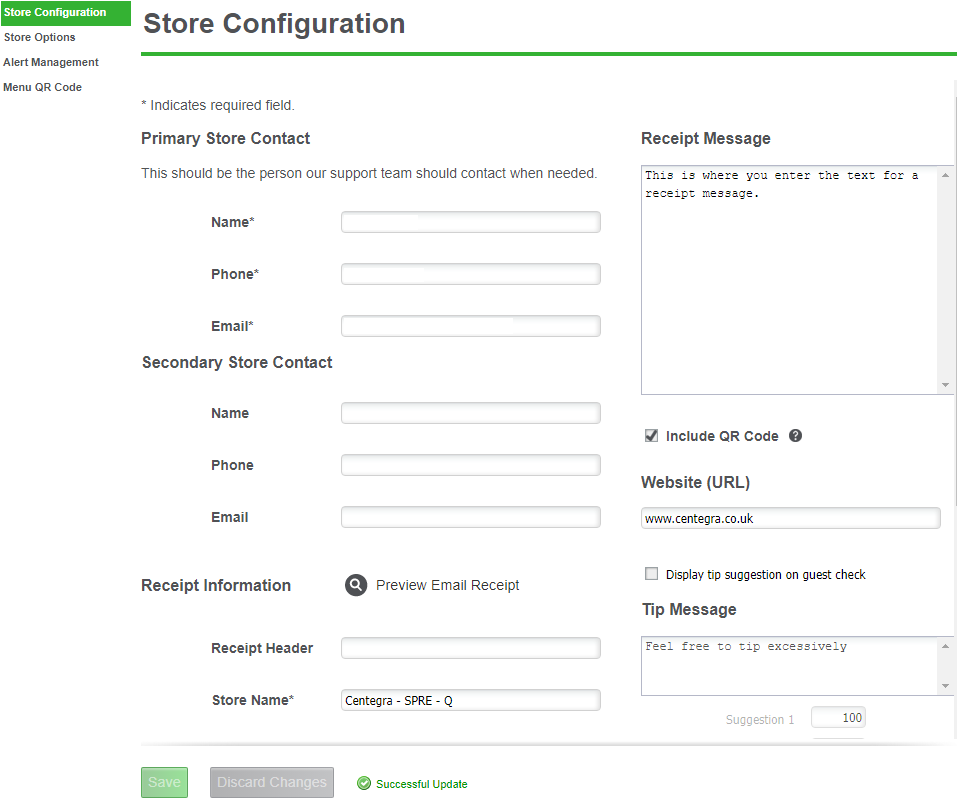Focus the Website (URL) input field
Screen dimensions: 957x808
point(790,518)
